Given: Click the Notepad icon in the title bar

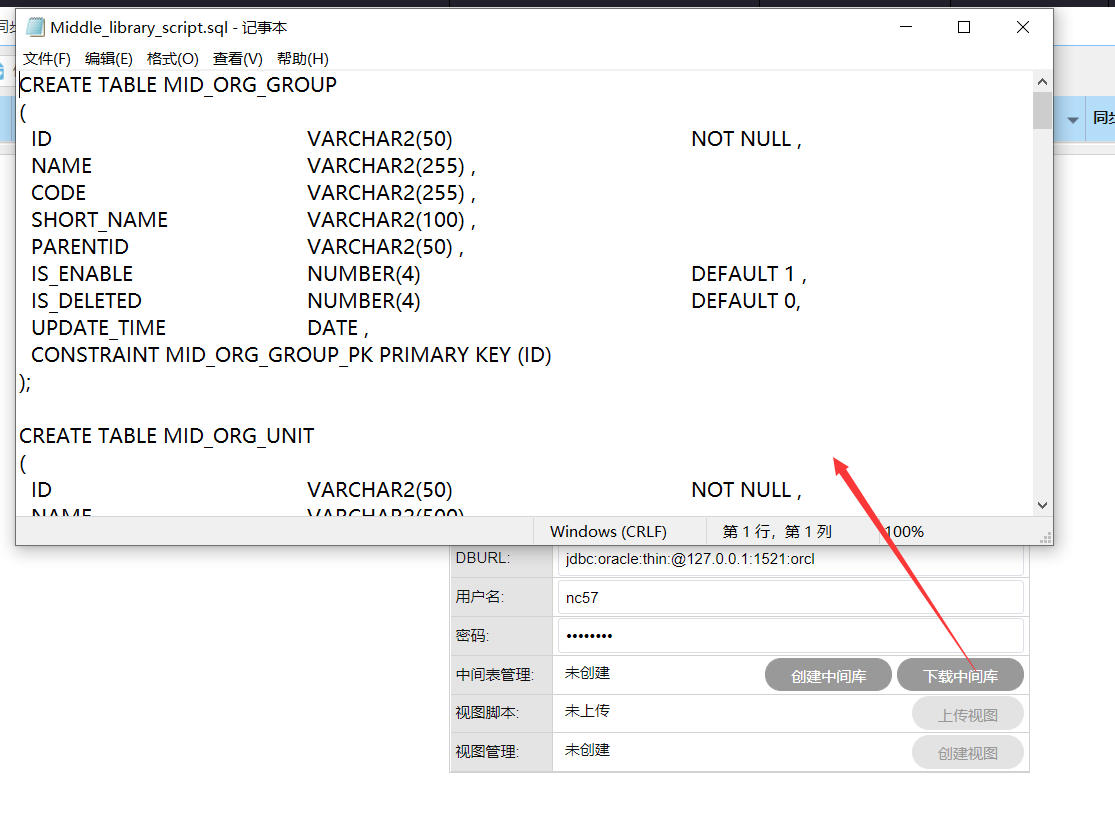Looking at the screenshot, I should (35, 28).
